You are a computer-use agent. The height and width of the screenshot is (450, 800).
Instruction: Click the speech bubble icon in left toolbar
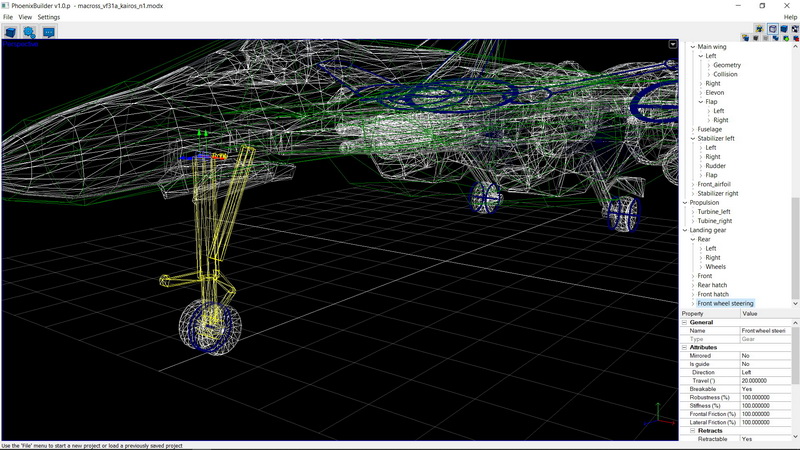(48, 32)
